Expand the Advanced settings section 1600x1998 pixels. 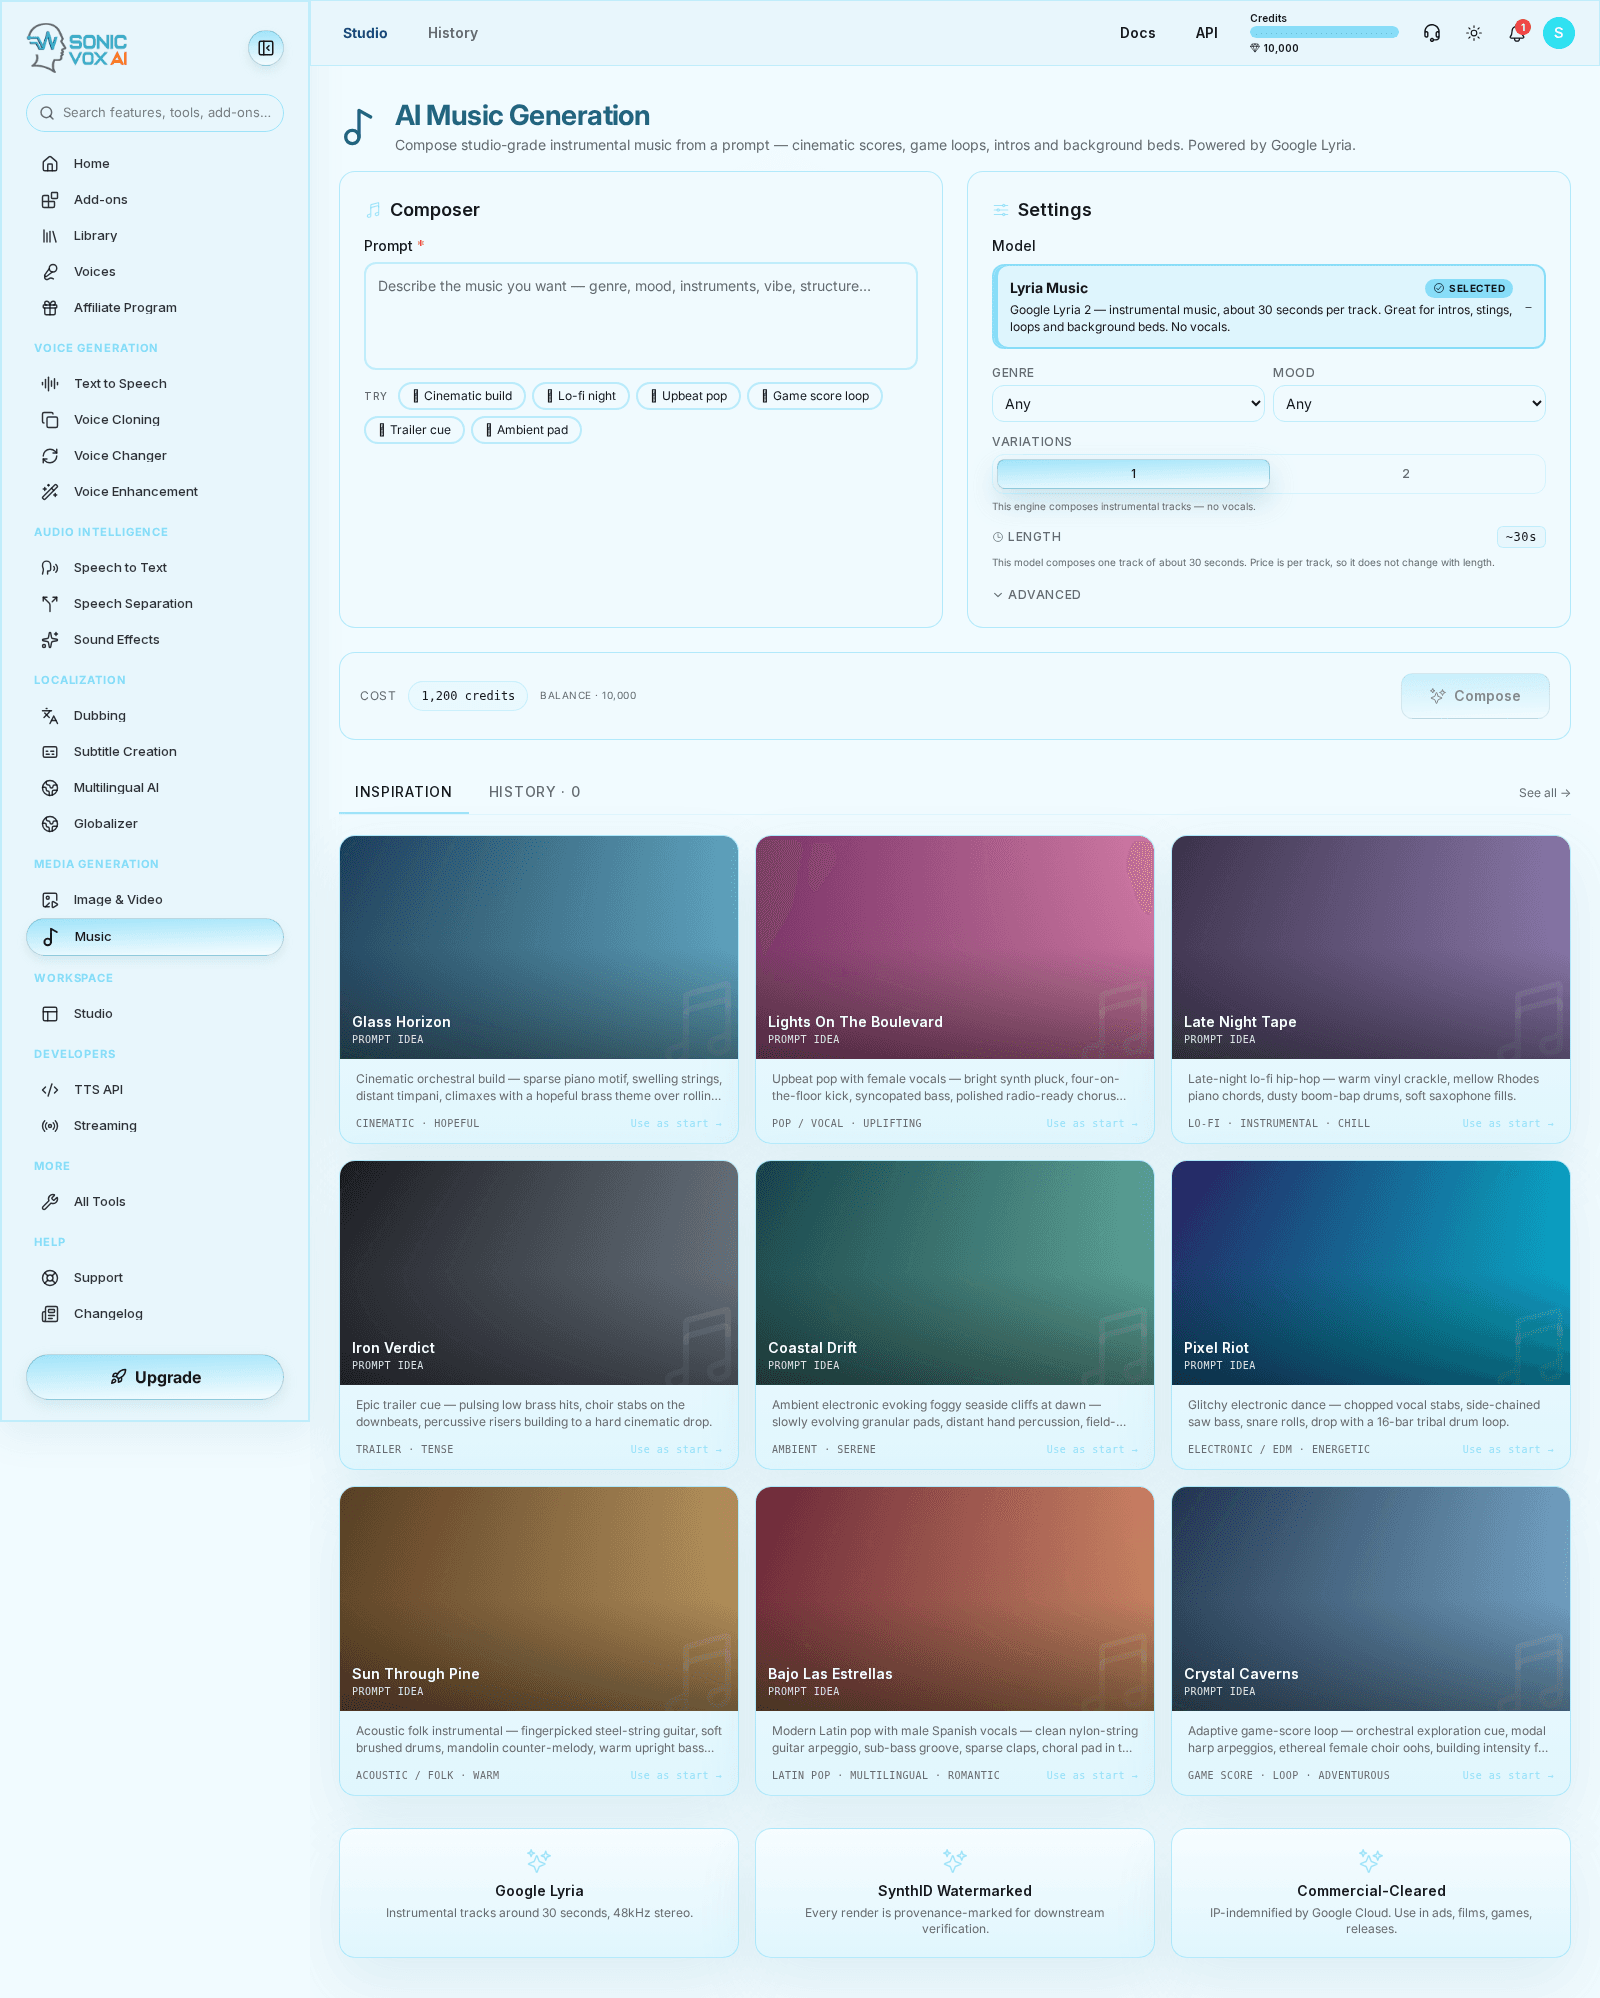1037,595
